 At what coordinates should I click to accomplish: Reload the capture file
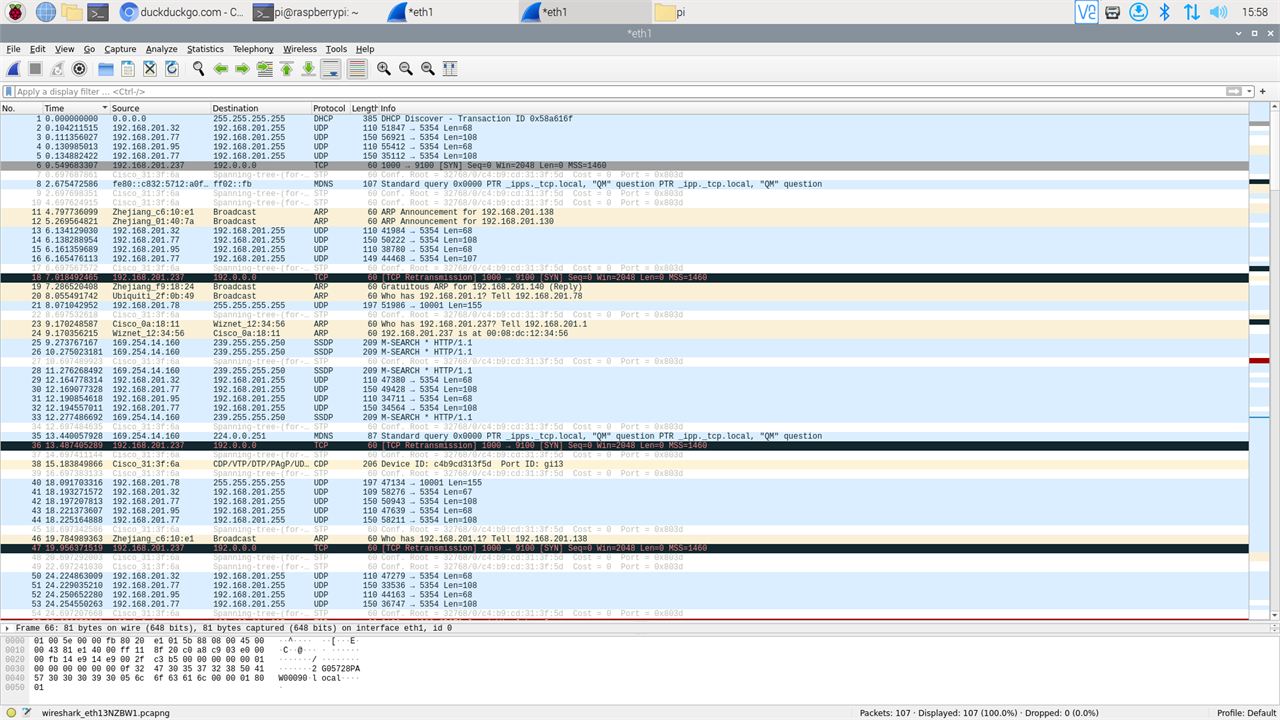pos(171,69)
